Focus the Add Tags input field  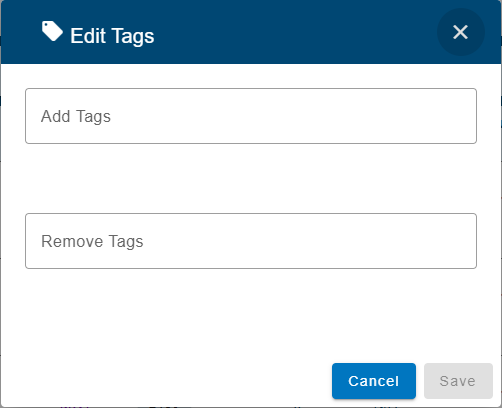point(251,116)
